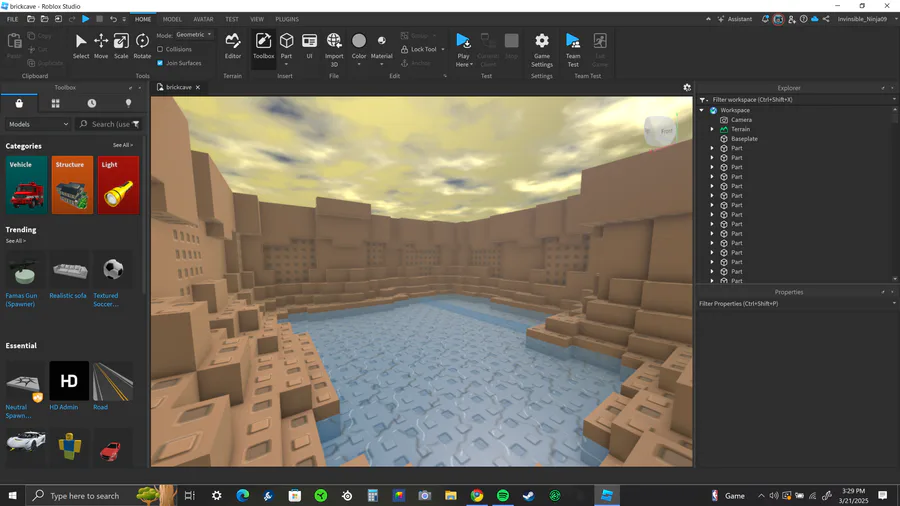The image size is (900, 506).
Task: Focus the Filter Properties field
Action: pos(795,303)
